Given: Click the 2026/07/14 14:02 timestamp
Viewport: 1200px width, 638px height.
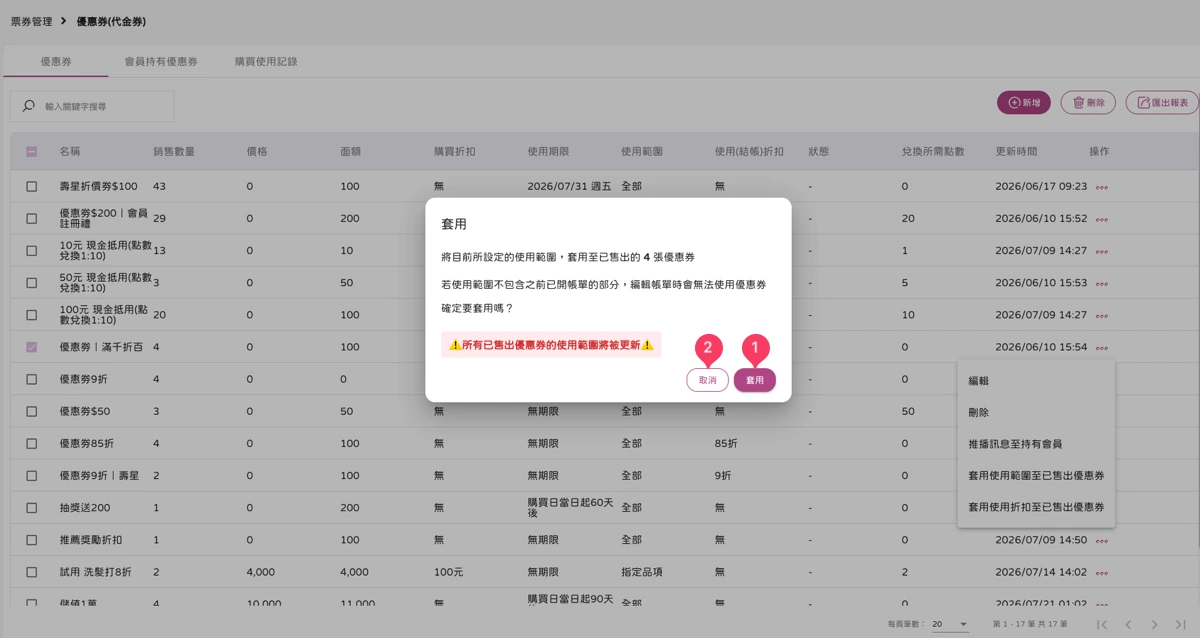Looking at the screenshot, I should [x=1041, y=572].
